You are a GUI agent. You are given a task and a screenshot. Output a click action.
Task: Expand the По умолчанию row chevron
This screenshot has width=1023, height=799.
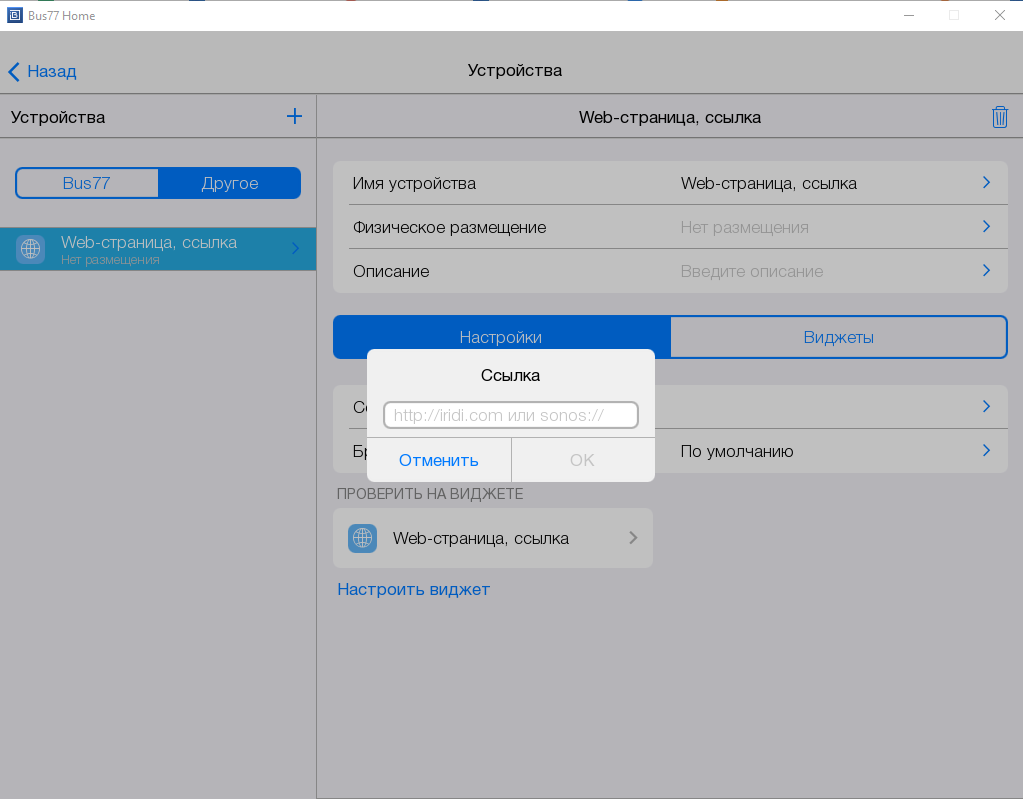[985, 451]
